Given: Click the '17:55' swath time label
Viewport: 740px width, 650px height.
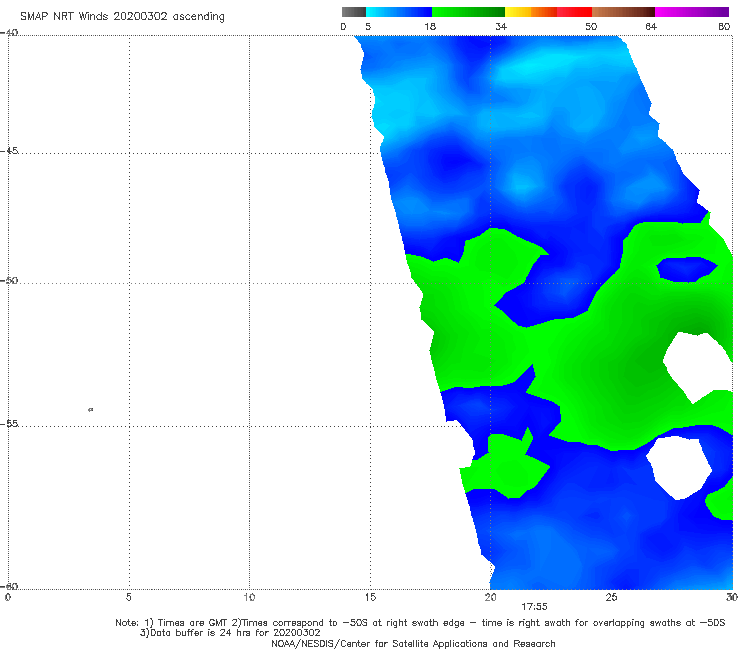Looking at the screenshot, I should [x=534, y=607].
